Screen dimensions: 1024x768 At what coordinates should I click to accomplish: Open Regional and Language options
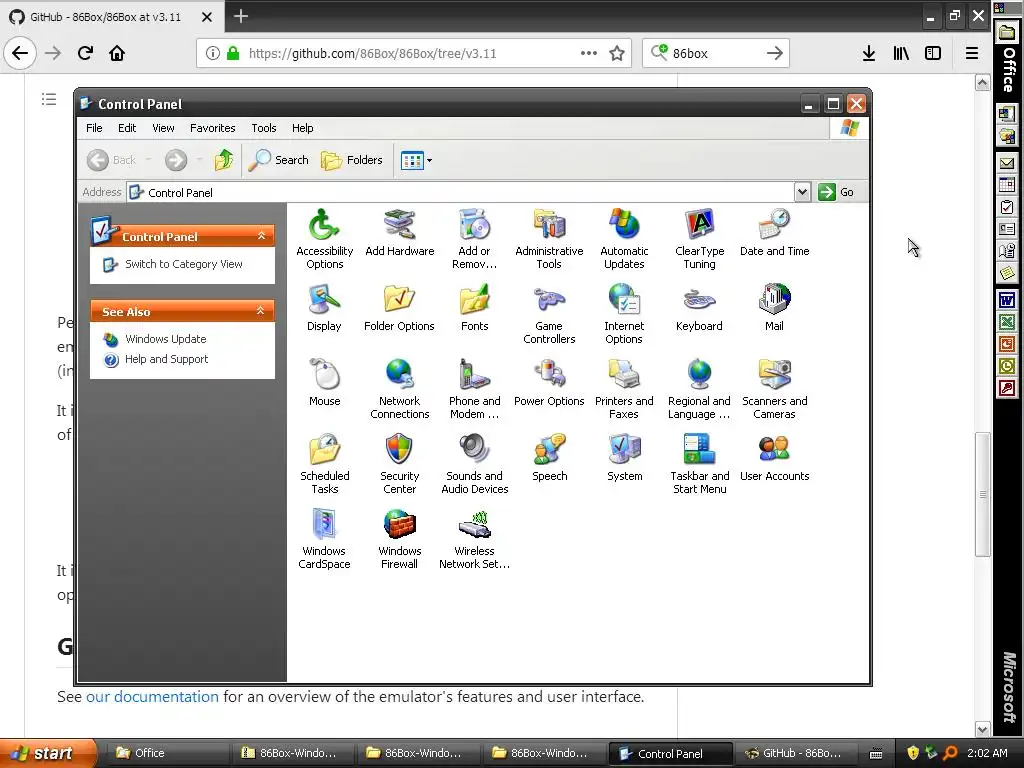(x=699, y=389)
